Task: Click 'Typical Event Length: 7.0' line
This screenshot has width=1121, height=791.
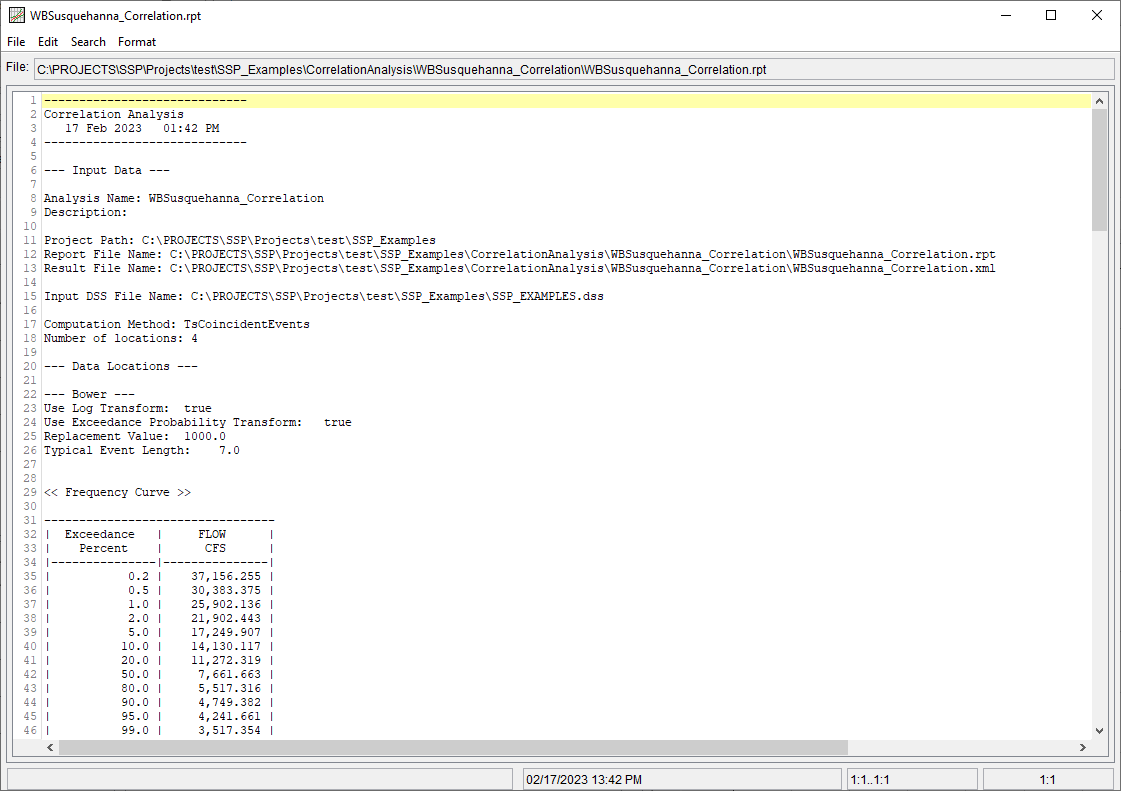Action: pos(142,451)
